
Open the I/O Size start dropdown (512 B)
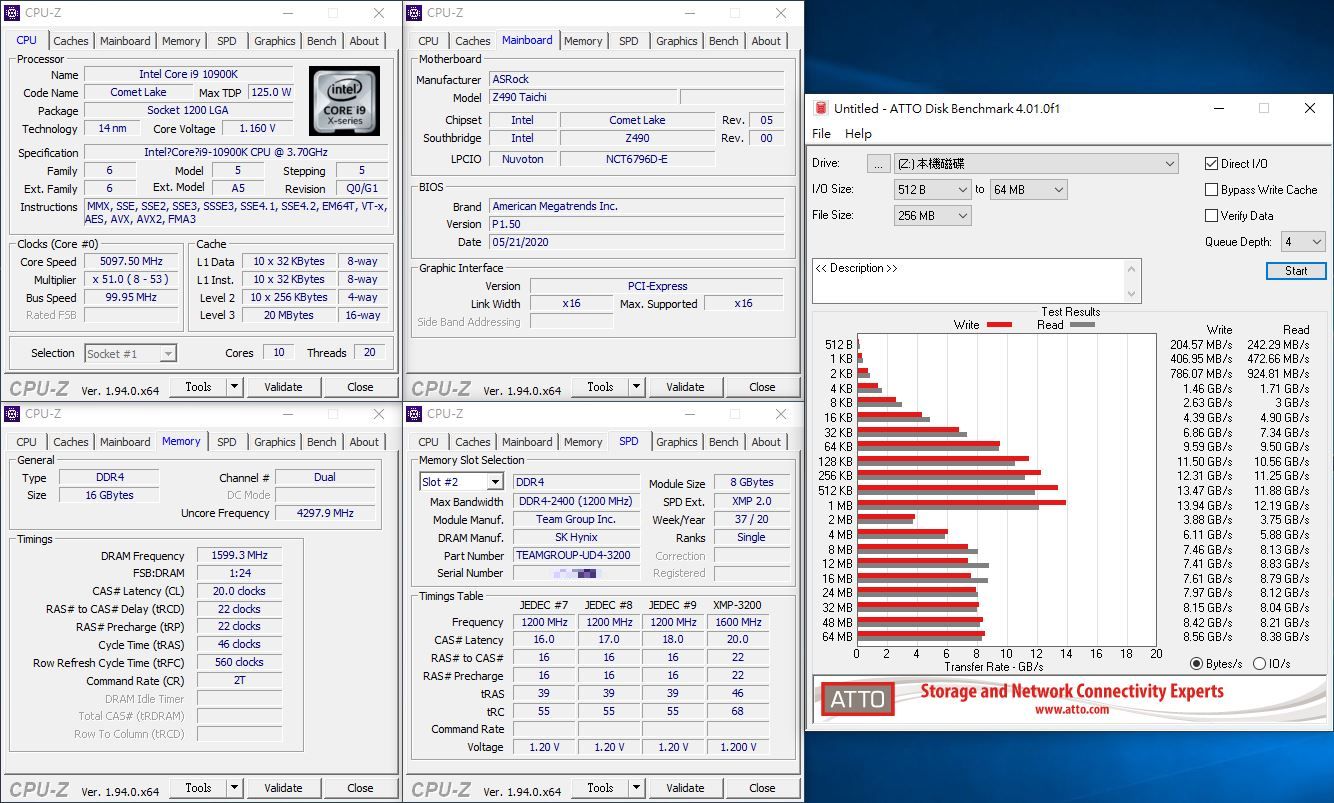(932, 189)
